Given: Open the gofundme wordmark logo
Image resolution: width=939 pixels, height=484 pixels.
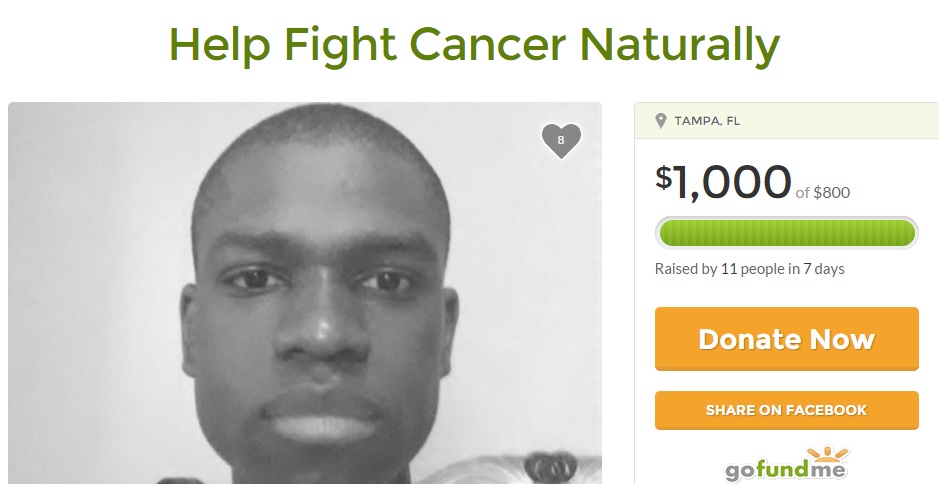Looking at the screenshot, I should [786, 470].
